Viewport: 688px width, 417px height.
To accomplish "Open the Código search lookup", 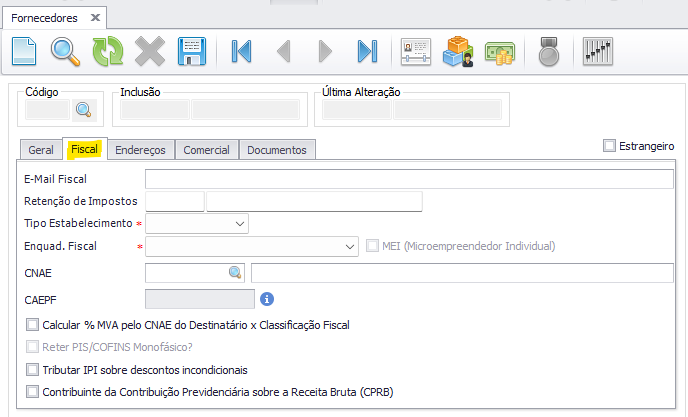I will pos(83,110).
